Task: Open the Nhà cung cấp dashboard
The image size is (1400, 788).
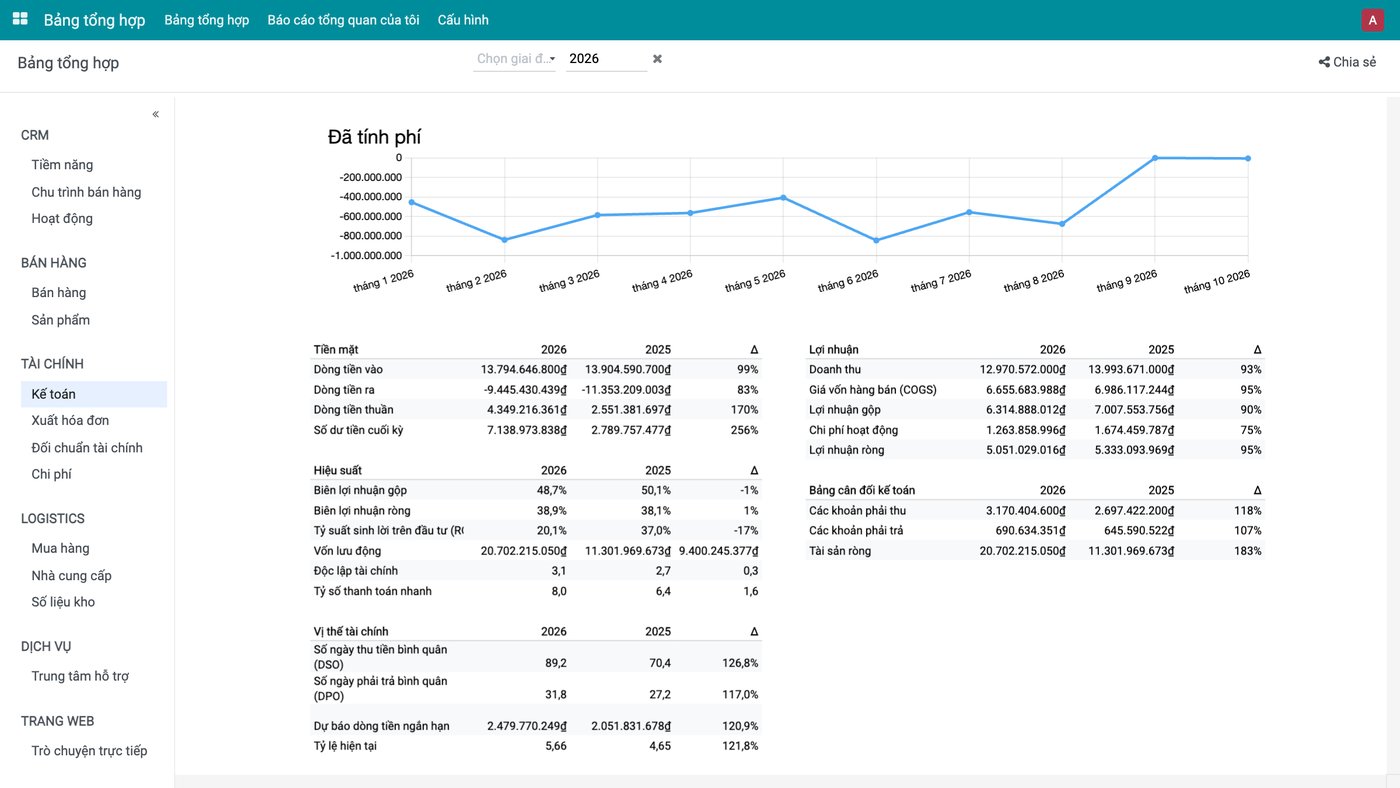Action: click(71, 575)
